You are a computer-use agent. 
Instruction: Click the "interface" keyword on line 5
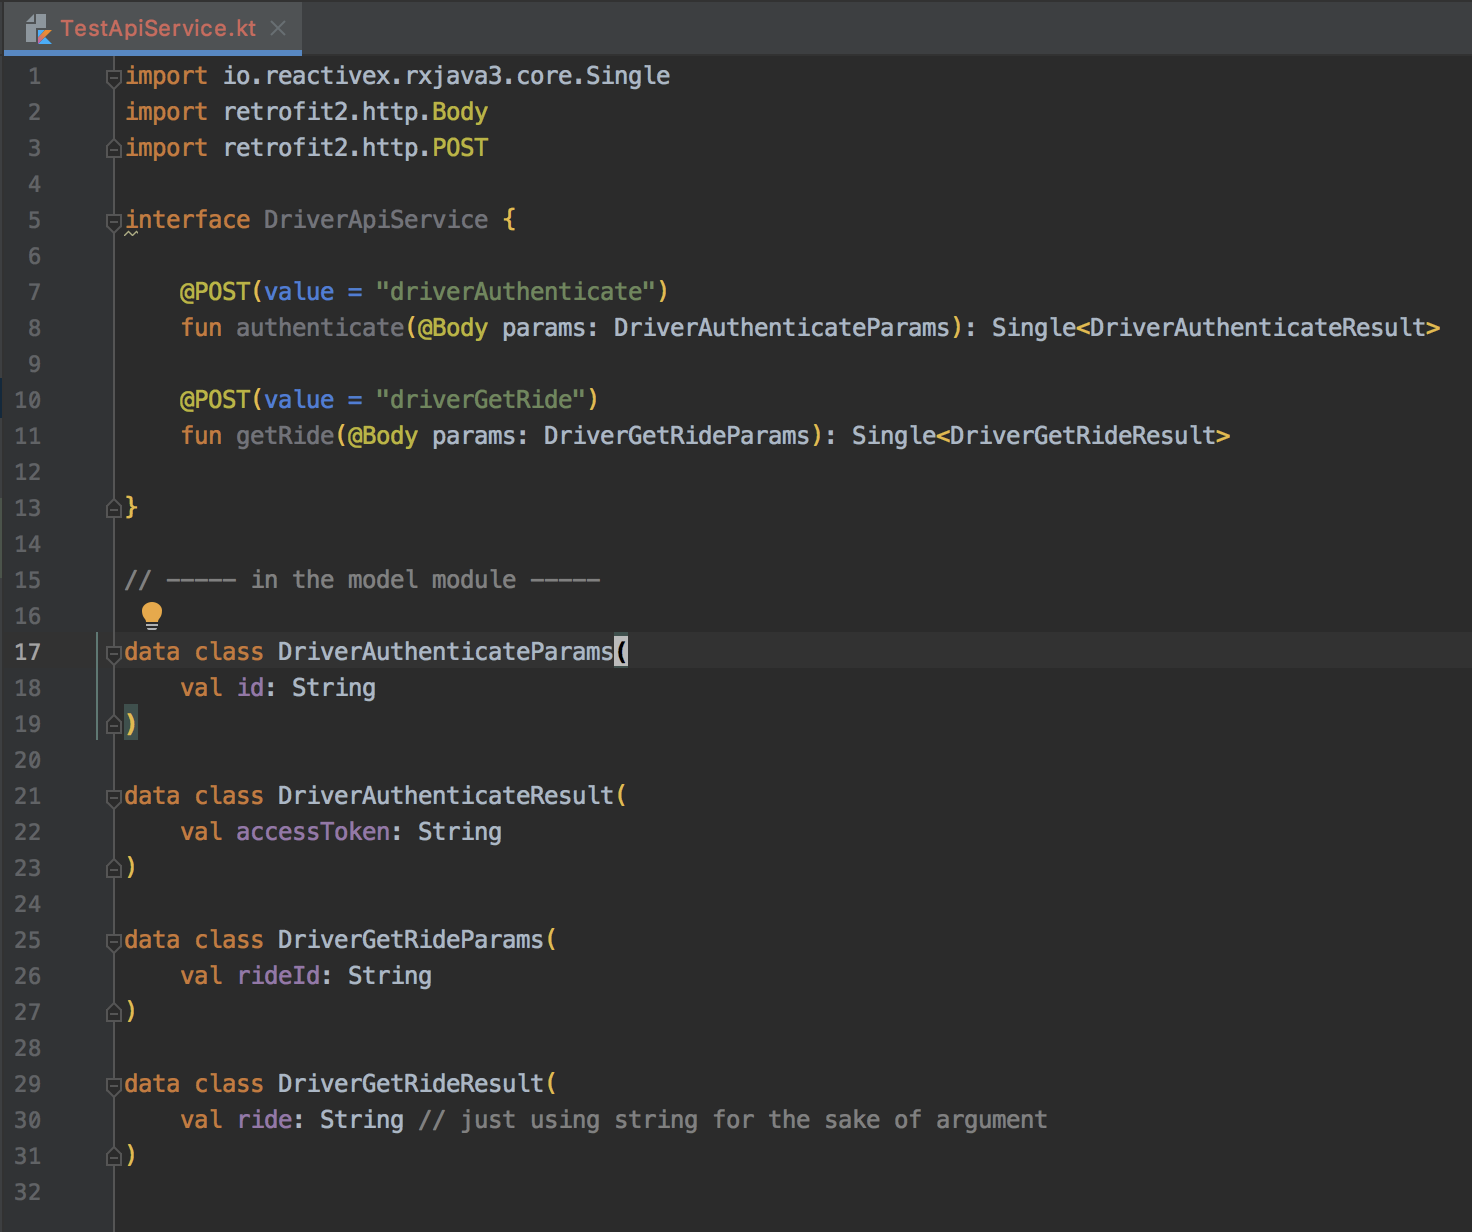[187, 220]
